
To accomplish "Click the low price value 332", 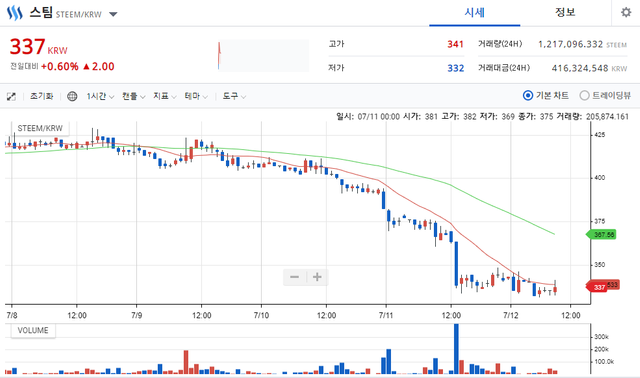I will coord(456,68).
